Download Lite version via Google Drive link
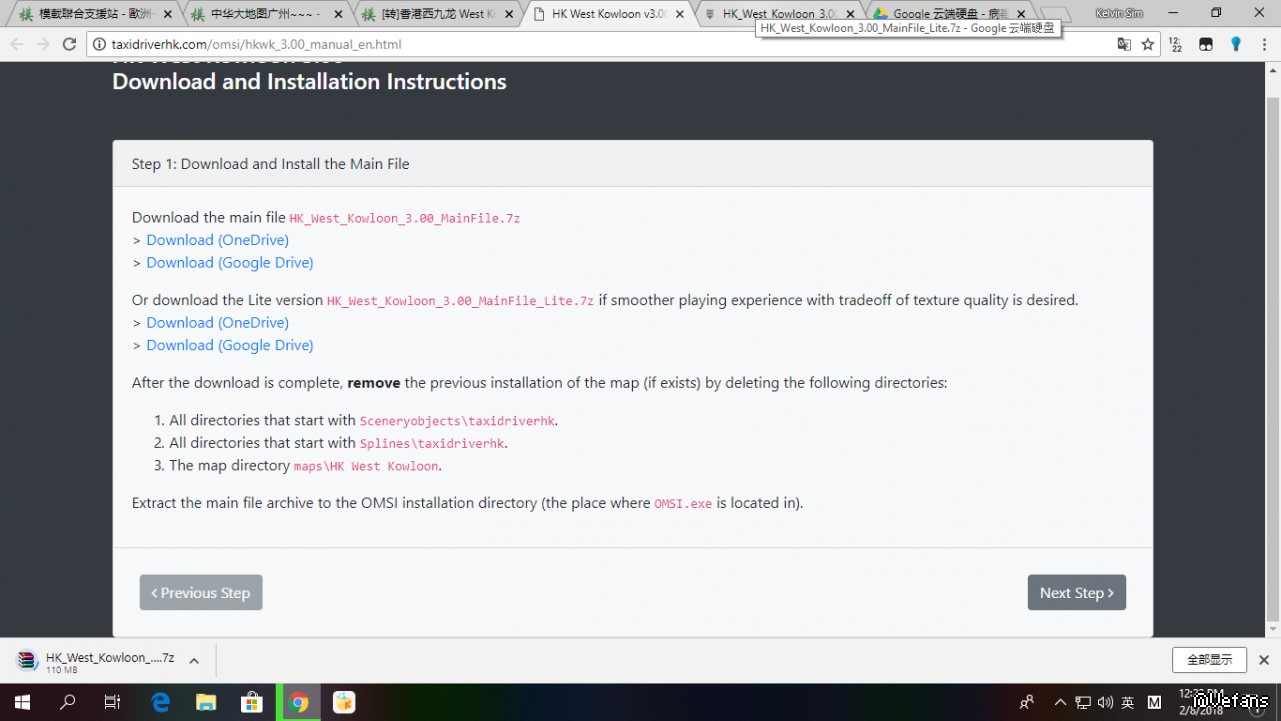Image resolution: width=1281 pixels, height=721 pixels. (x=229, y=345)
